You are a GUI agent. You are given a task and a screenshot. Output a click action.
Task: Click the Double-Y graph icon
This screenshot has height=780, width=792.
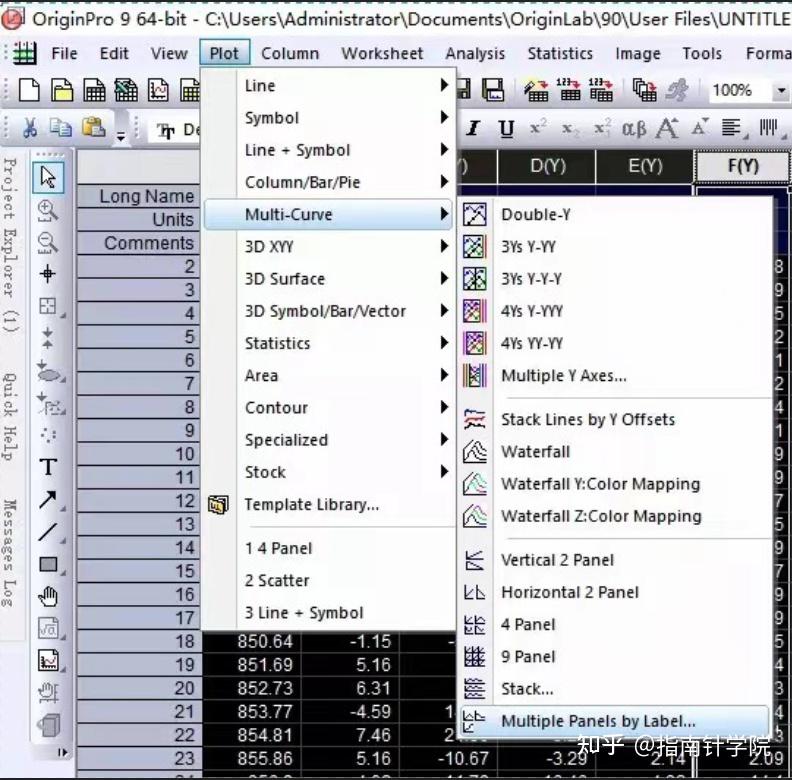pos(475,215)
